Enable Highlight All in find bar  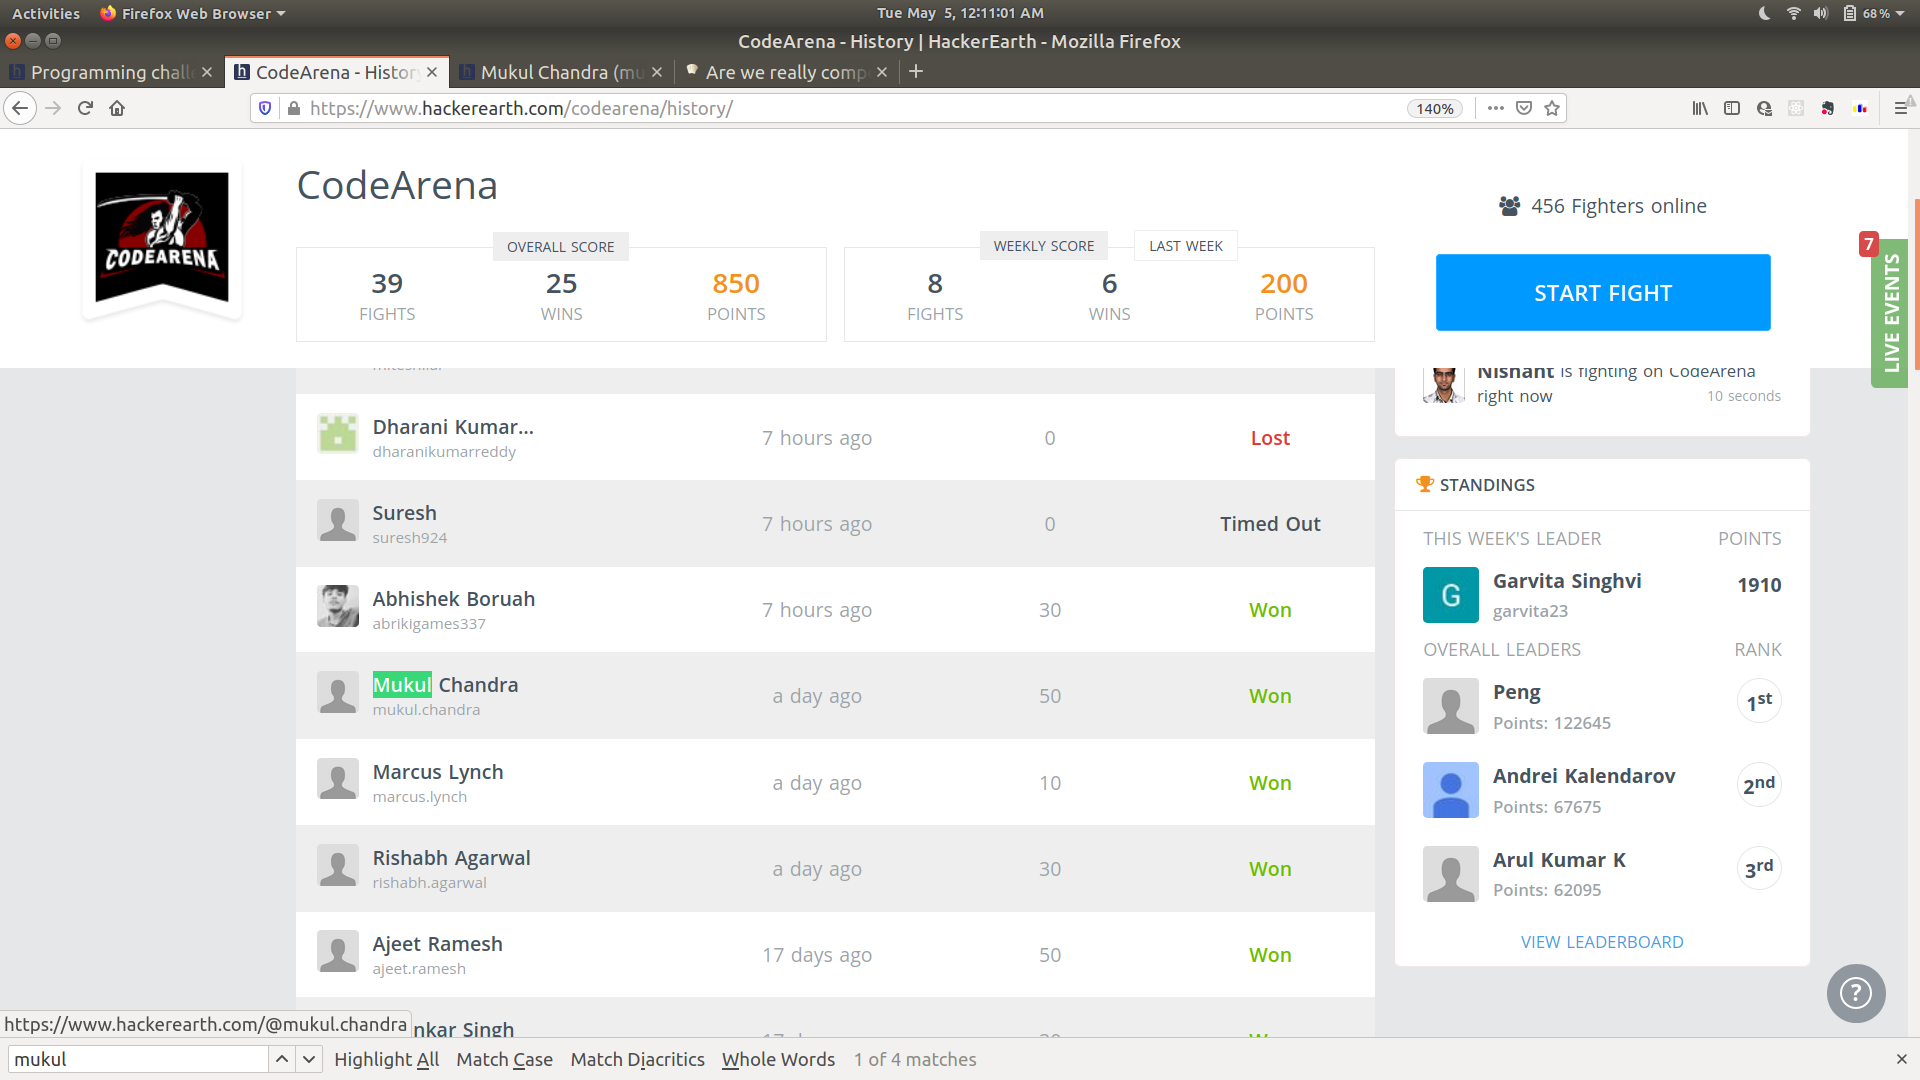click(386, 1059)
